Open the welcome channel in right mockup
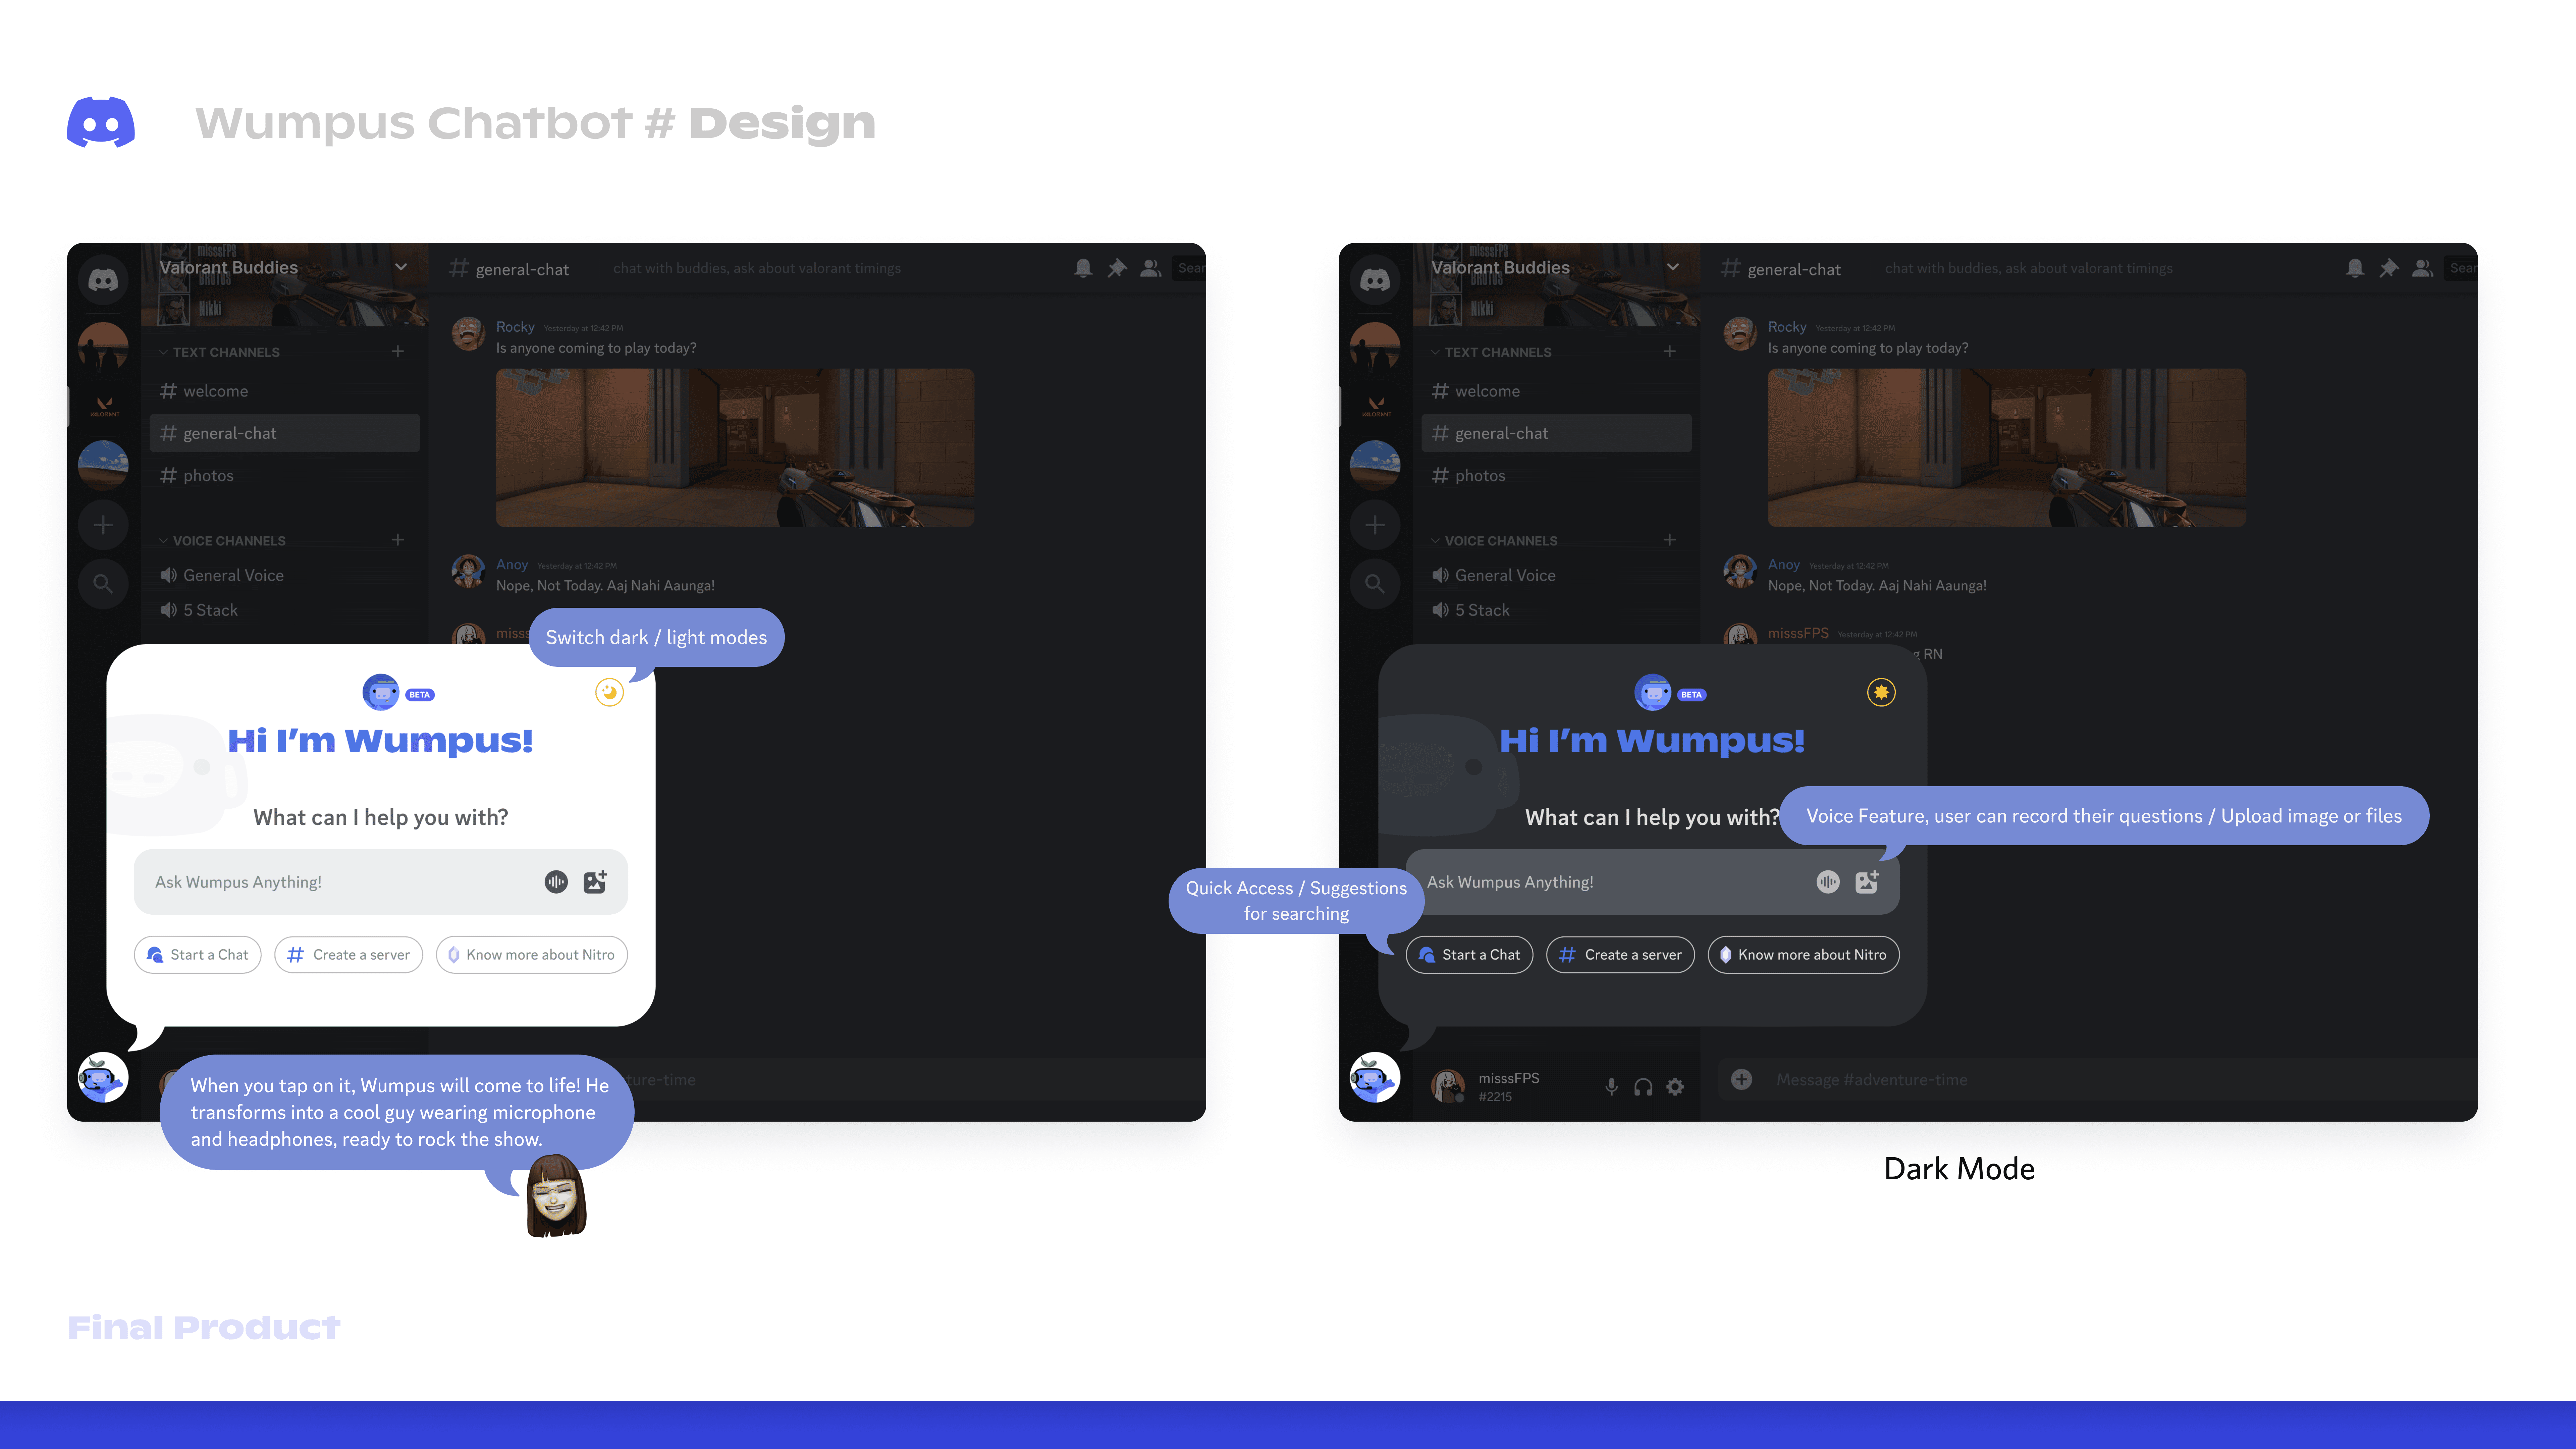Screen dimensions: 2576x1449 pyautogui.click(x=1557, y=391)
